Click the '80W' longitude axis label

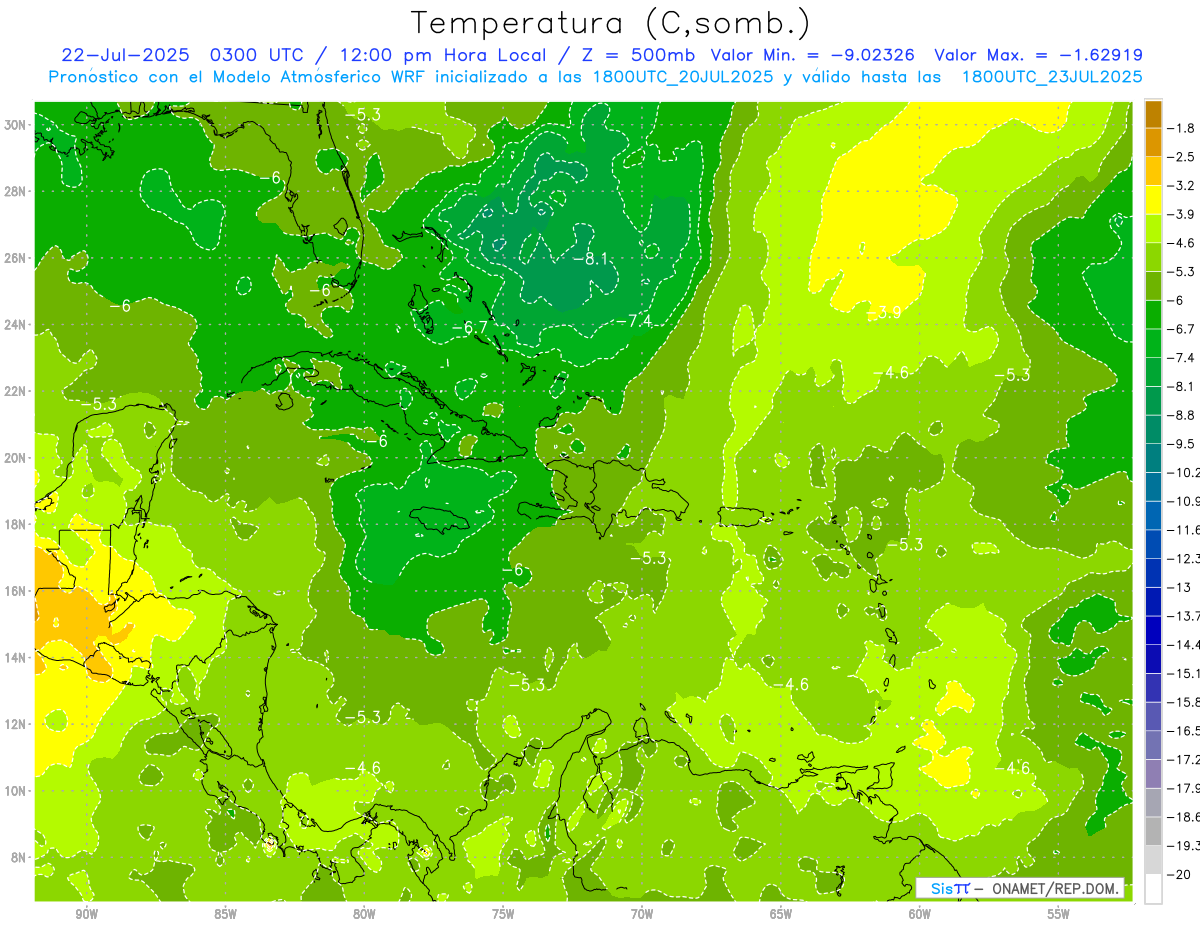(364, 915)
